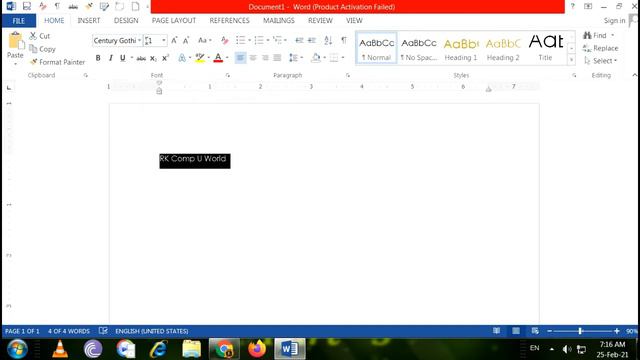The width and height of the screenshot is (640, 360).
Task: Apply the Heading 1 style
Action: click(x=461, y=48)
